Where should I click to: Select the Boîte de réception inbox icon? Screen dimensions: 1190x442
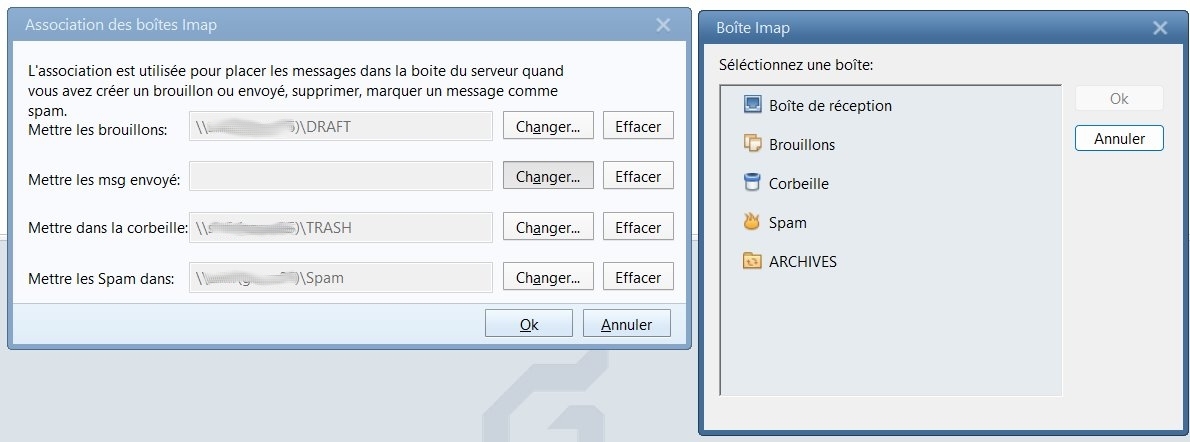[x=753, y=105]
